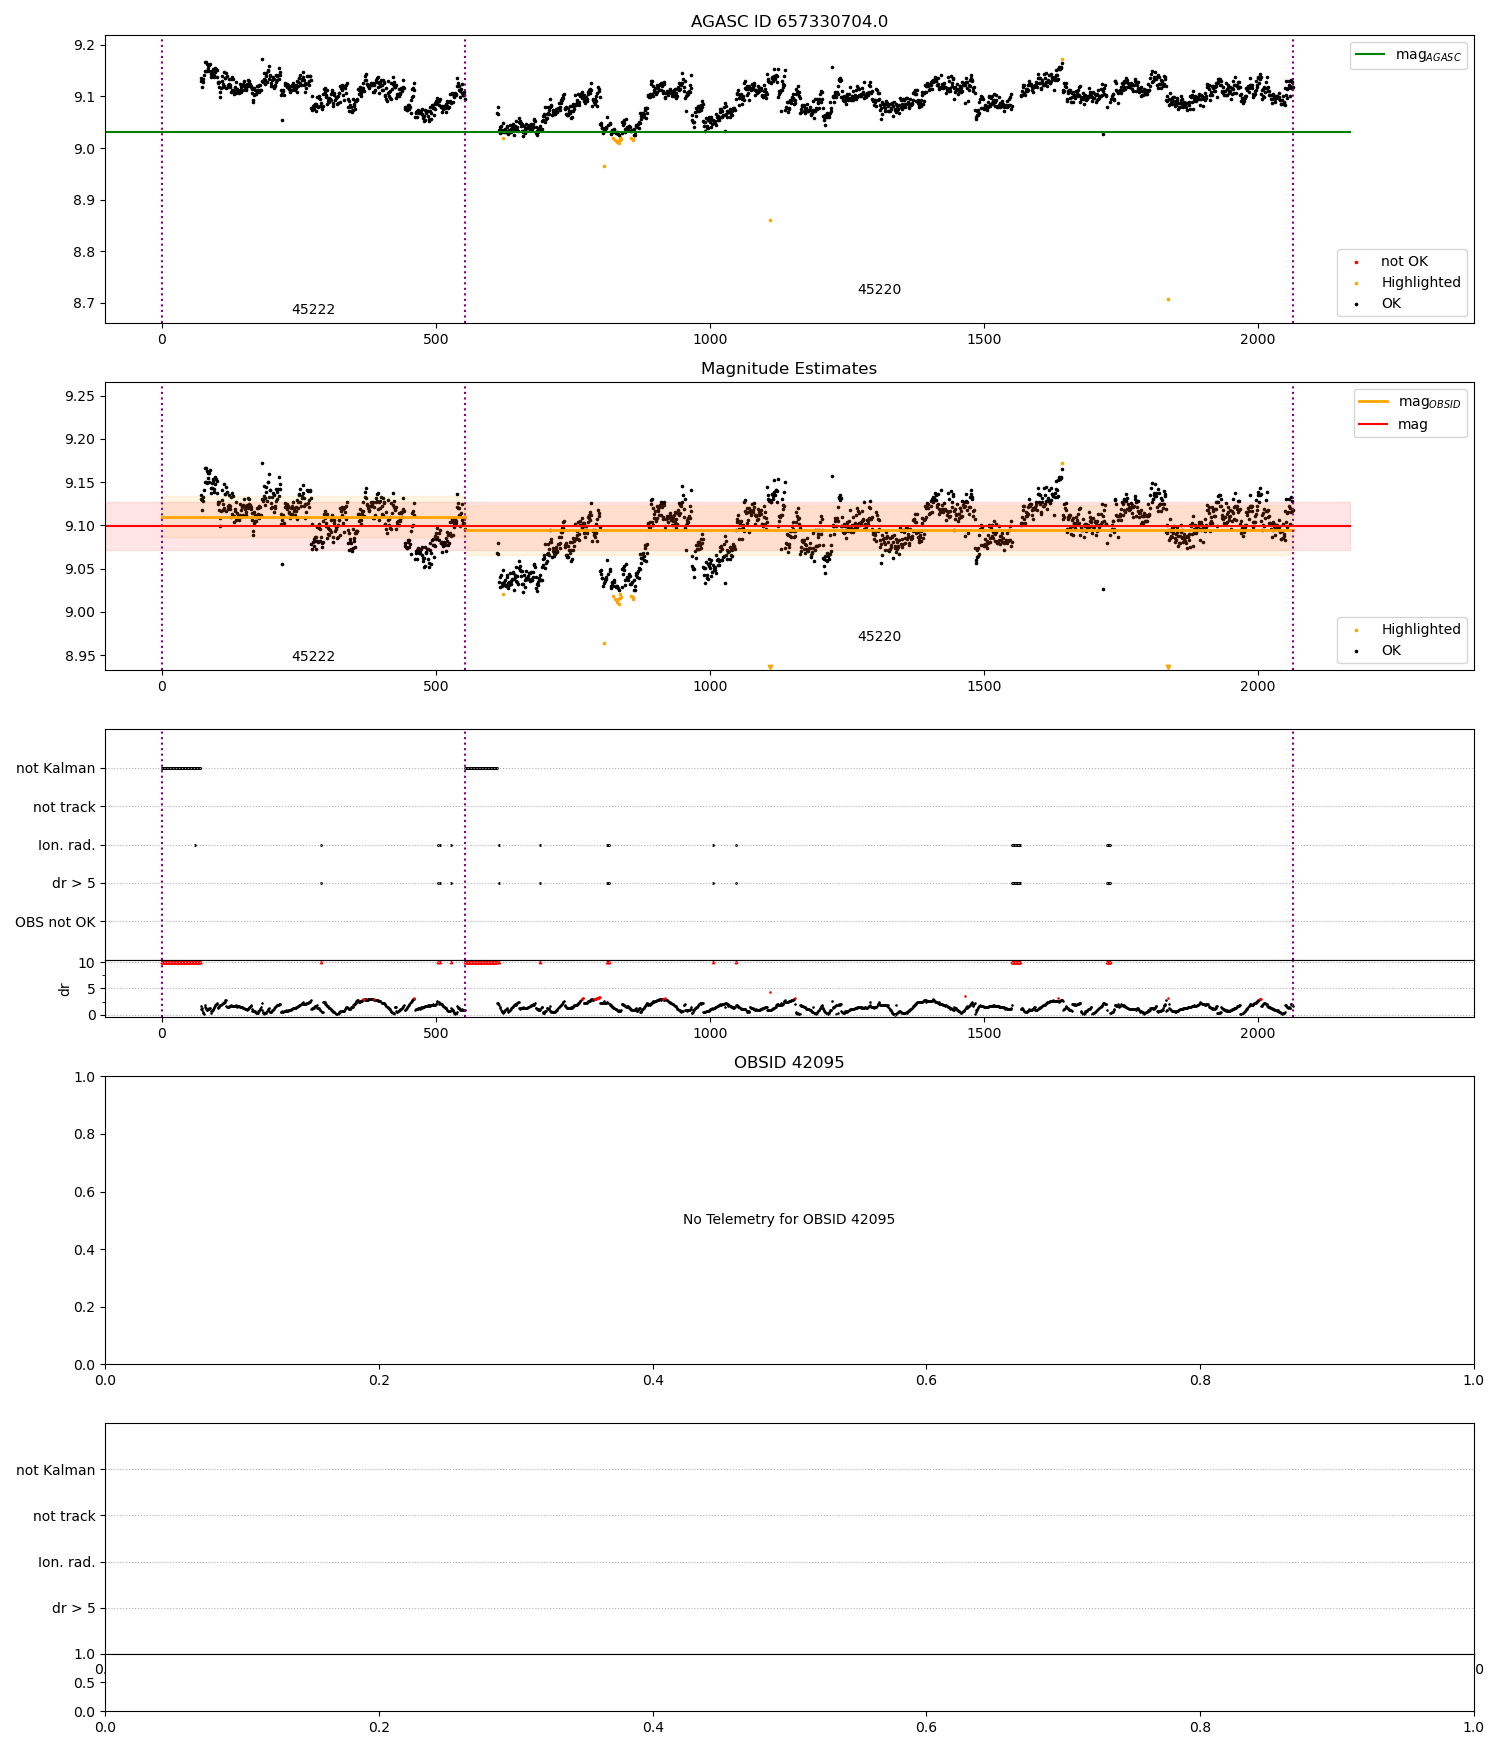The image size is (1500, 1750).
Task: Click the red mag legend entry
Action: tap(1393, 425)
